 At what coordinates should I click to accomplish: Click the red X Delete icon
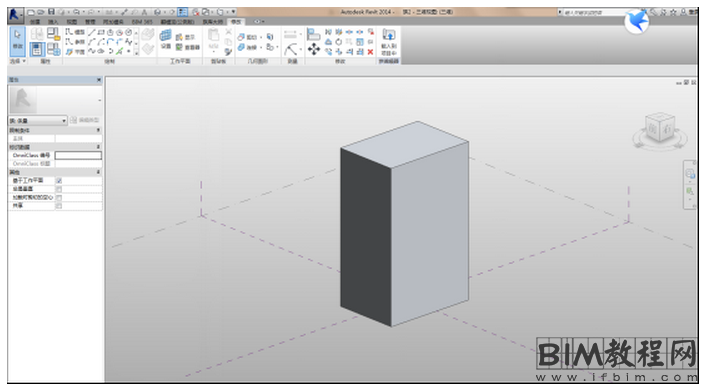click(370, 52)
